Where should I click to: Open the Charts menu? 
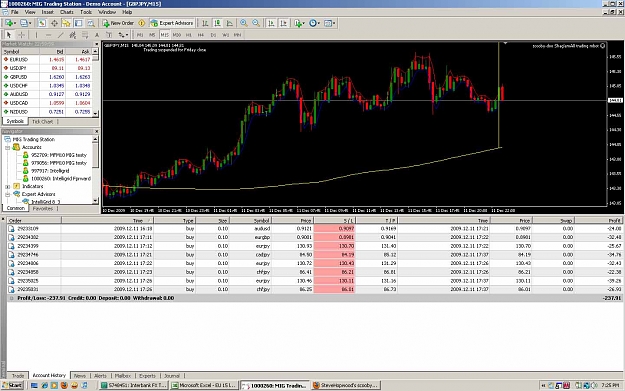(x=67, y=12)
